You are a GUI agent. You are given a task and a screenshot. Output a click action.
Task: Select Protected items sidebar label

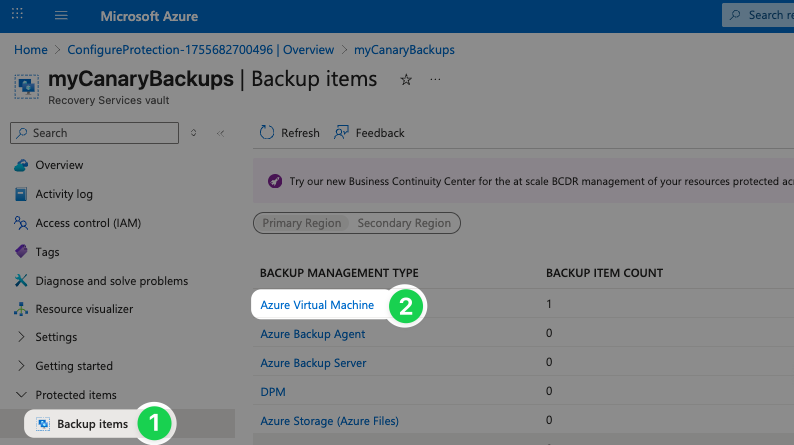[x=76, y=395]
